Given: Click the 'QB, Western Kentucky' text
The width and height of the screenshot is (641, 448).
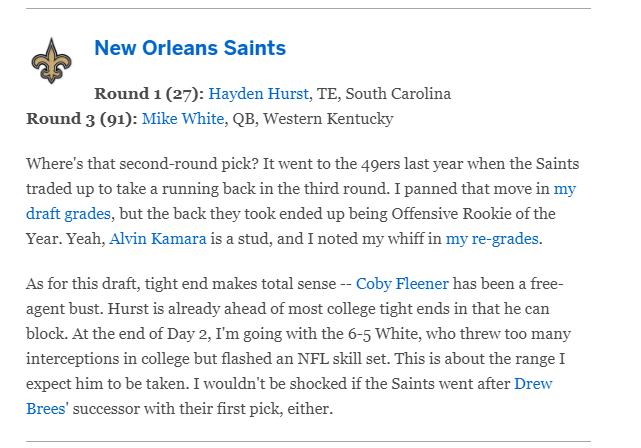Looking at the screenshot, I should coord(313,119).
